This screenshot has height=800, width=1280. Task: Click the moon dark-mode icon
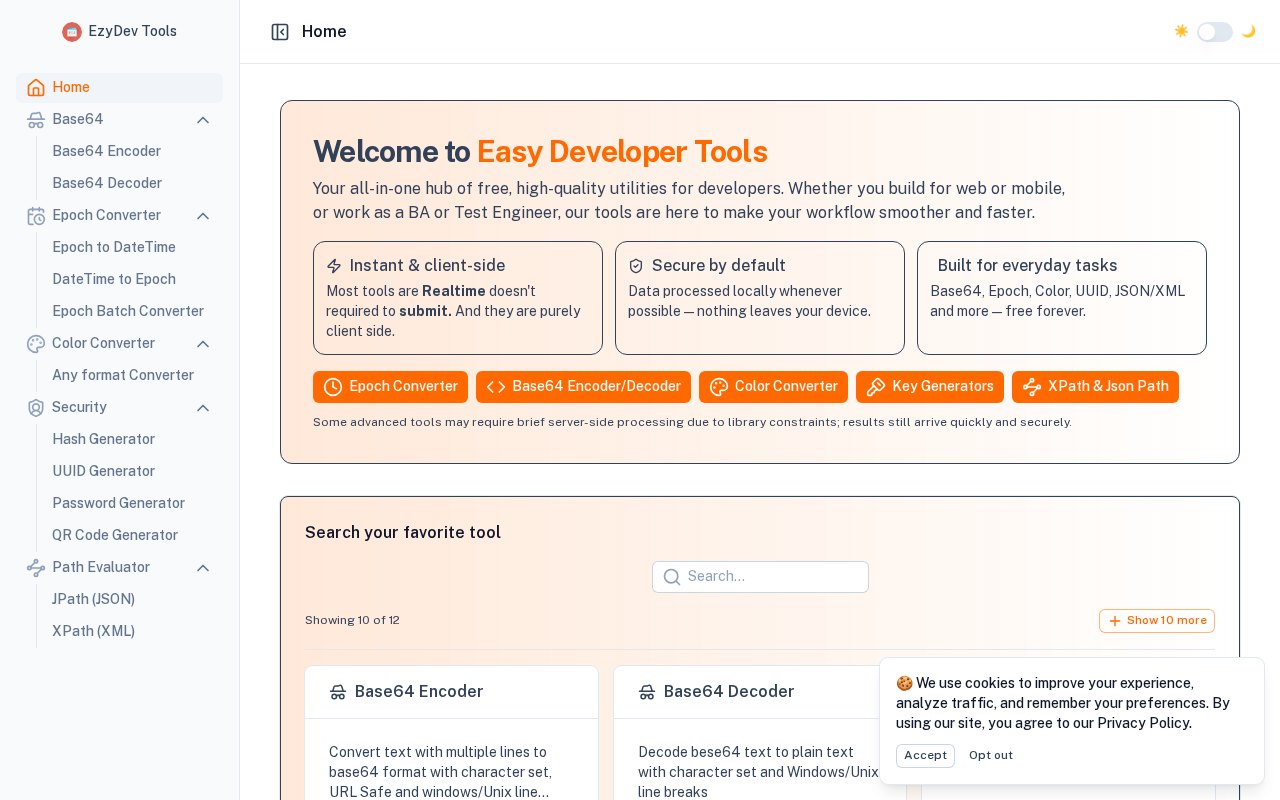pos(1248,31)
